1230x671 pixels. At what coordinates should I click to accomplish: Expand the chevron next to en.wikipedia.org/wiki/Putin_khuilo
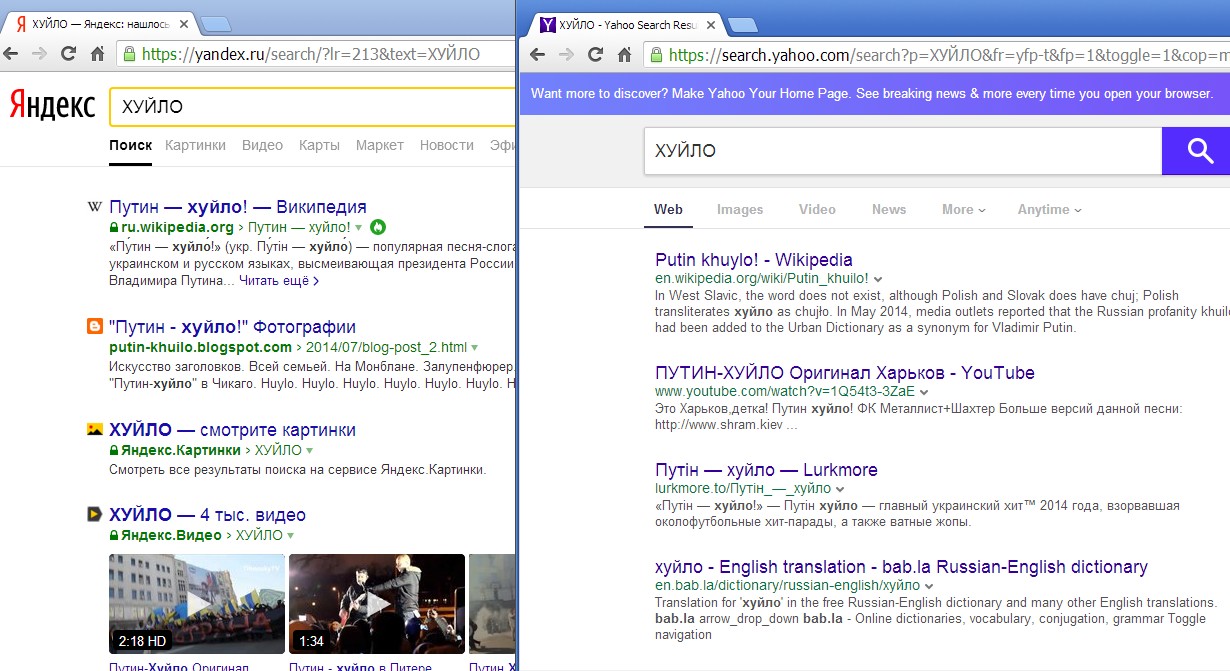click(x=878, y=279)
